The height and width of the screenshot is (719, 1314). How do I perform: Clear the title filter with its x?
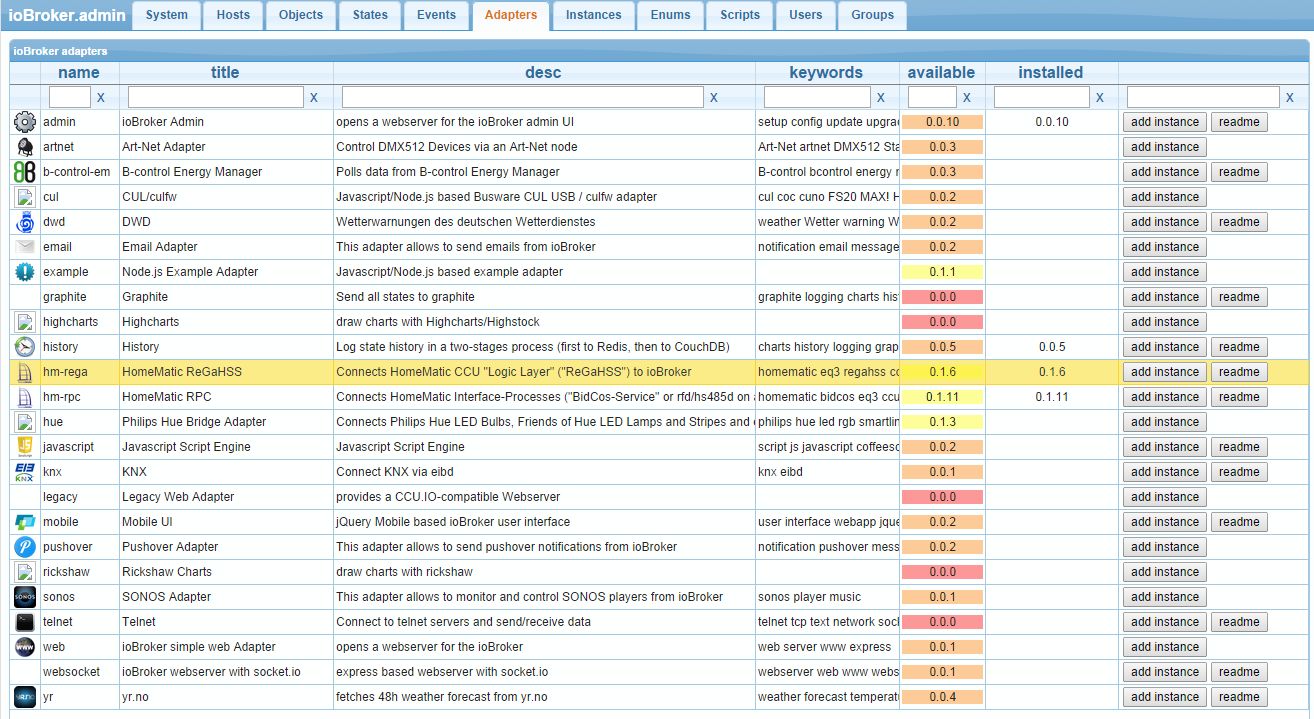pyautogui.click(x=314, y=98)
